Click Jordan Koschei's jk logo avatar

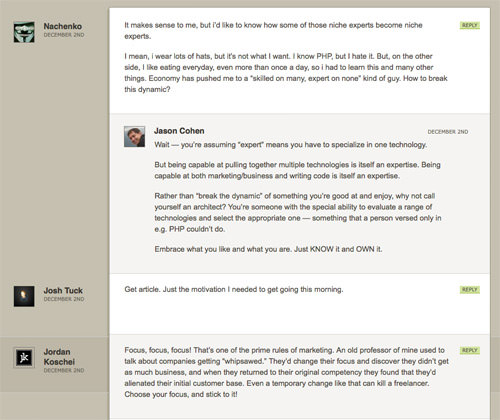coord(24,358)
